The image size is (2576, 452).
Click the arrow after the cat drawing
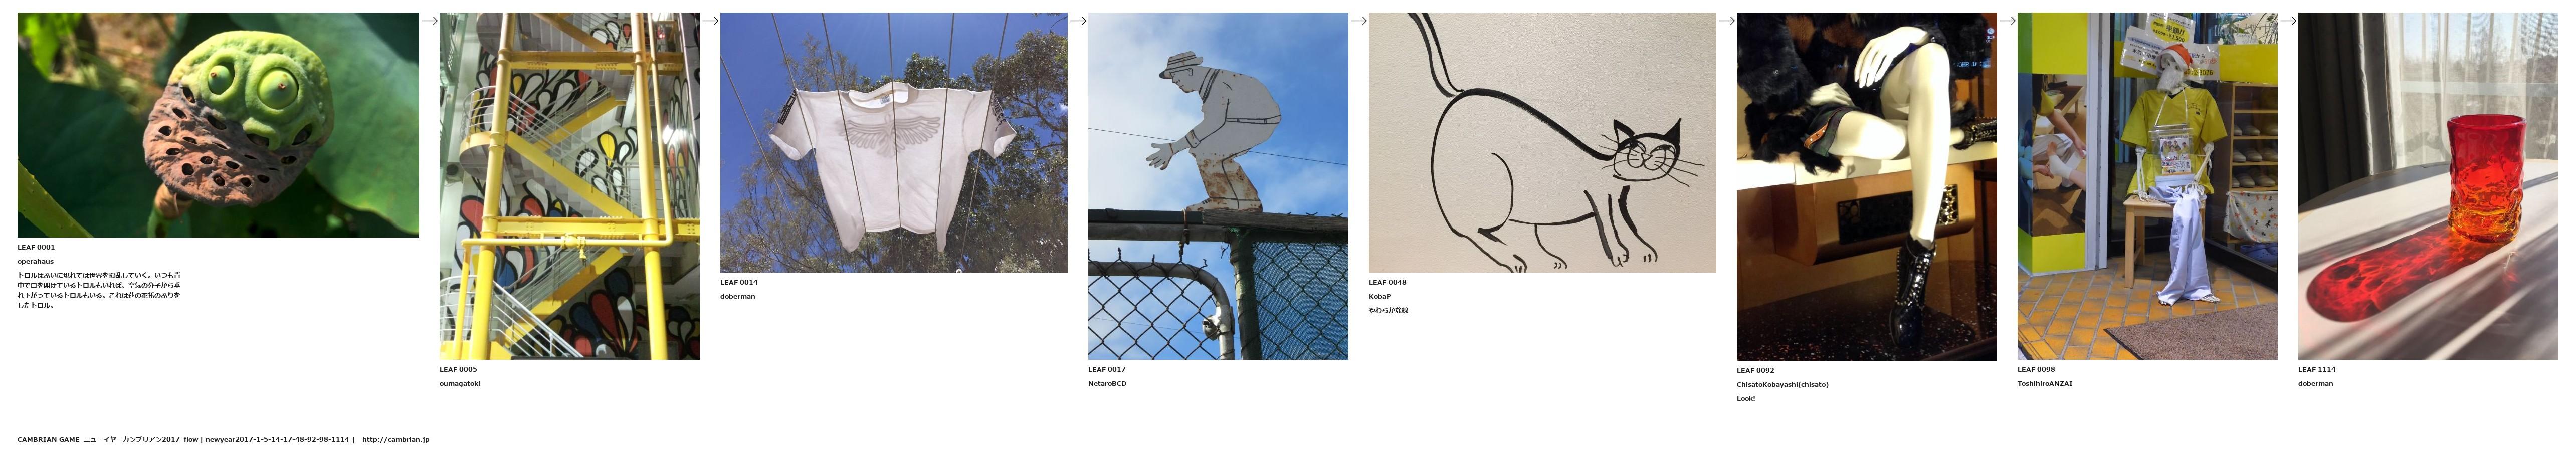click(1726, 20)
